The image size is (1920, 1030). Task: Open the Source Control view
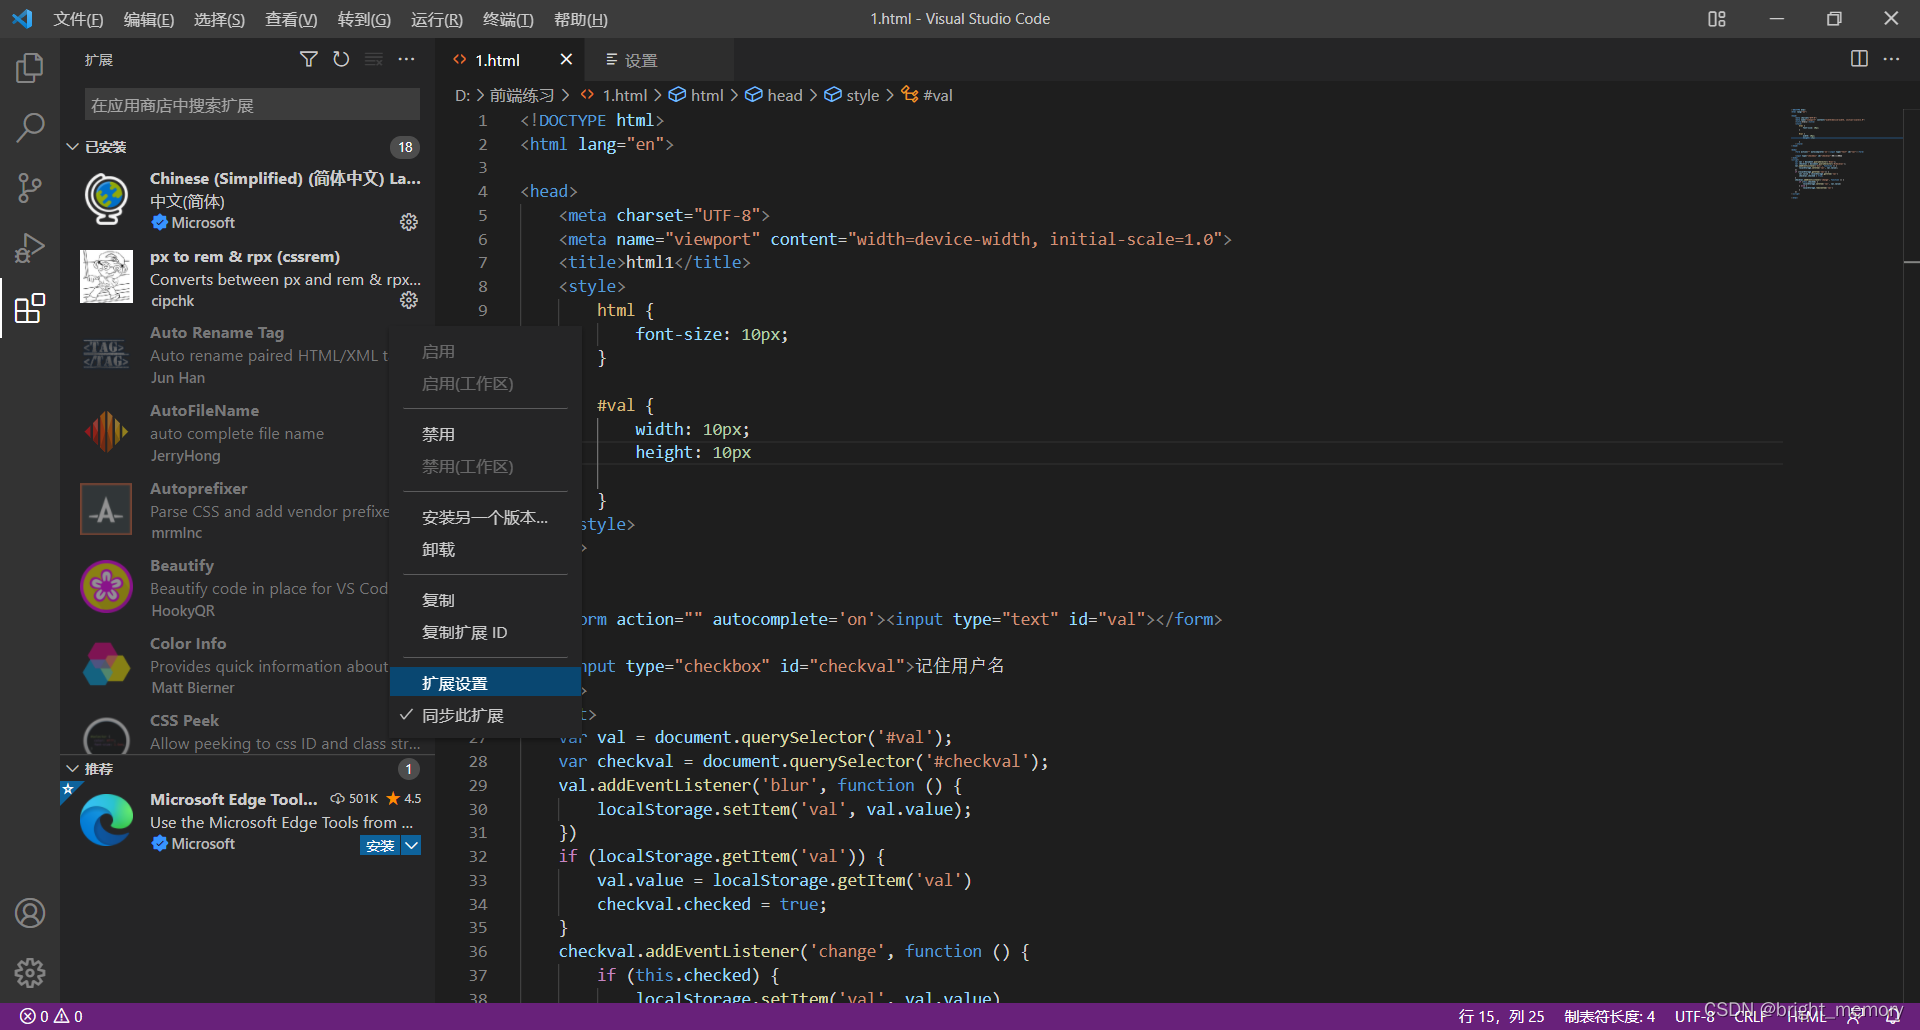click(x=30, y=187)
